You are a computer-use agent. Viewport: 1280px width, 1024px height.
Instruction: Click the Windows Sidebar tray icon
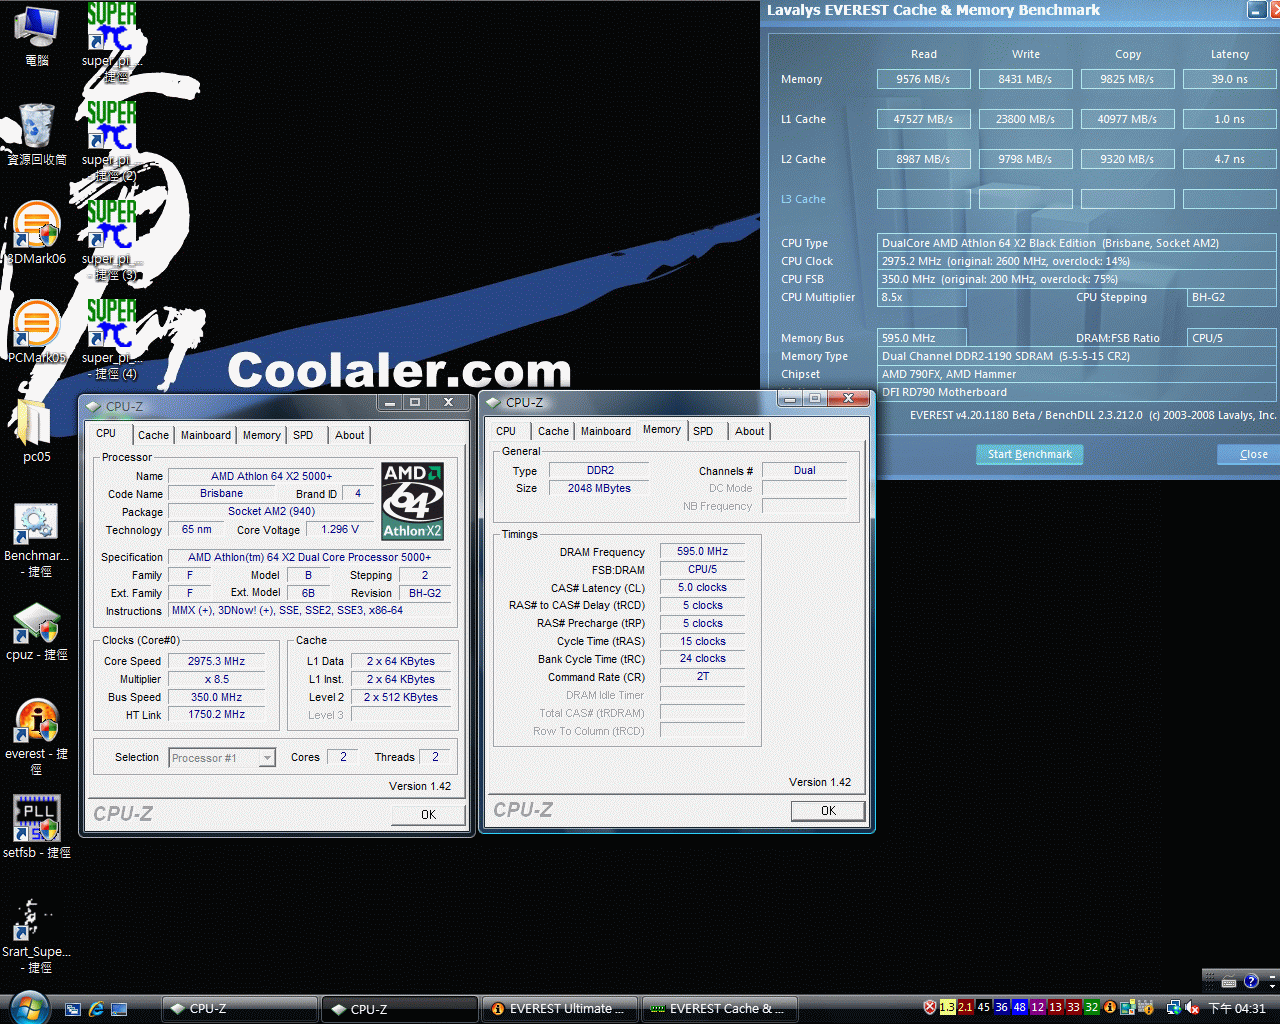1127,1008
